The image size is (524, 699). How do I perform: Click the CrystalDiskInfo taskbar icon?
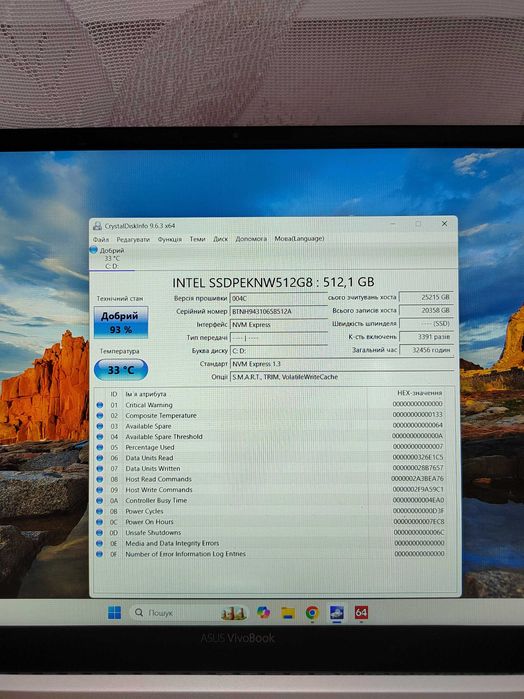click(337, 613)
